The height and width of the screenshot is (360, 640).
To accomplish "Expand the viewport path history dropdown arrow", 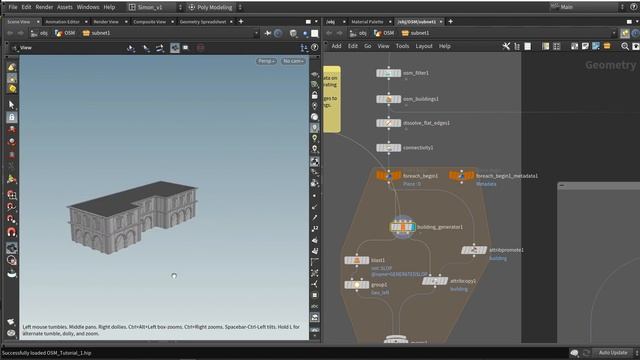I will point(256,33).
